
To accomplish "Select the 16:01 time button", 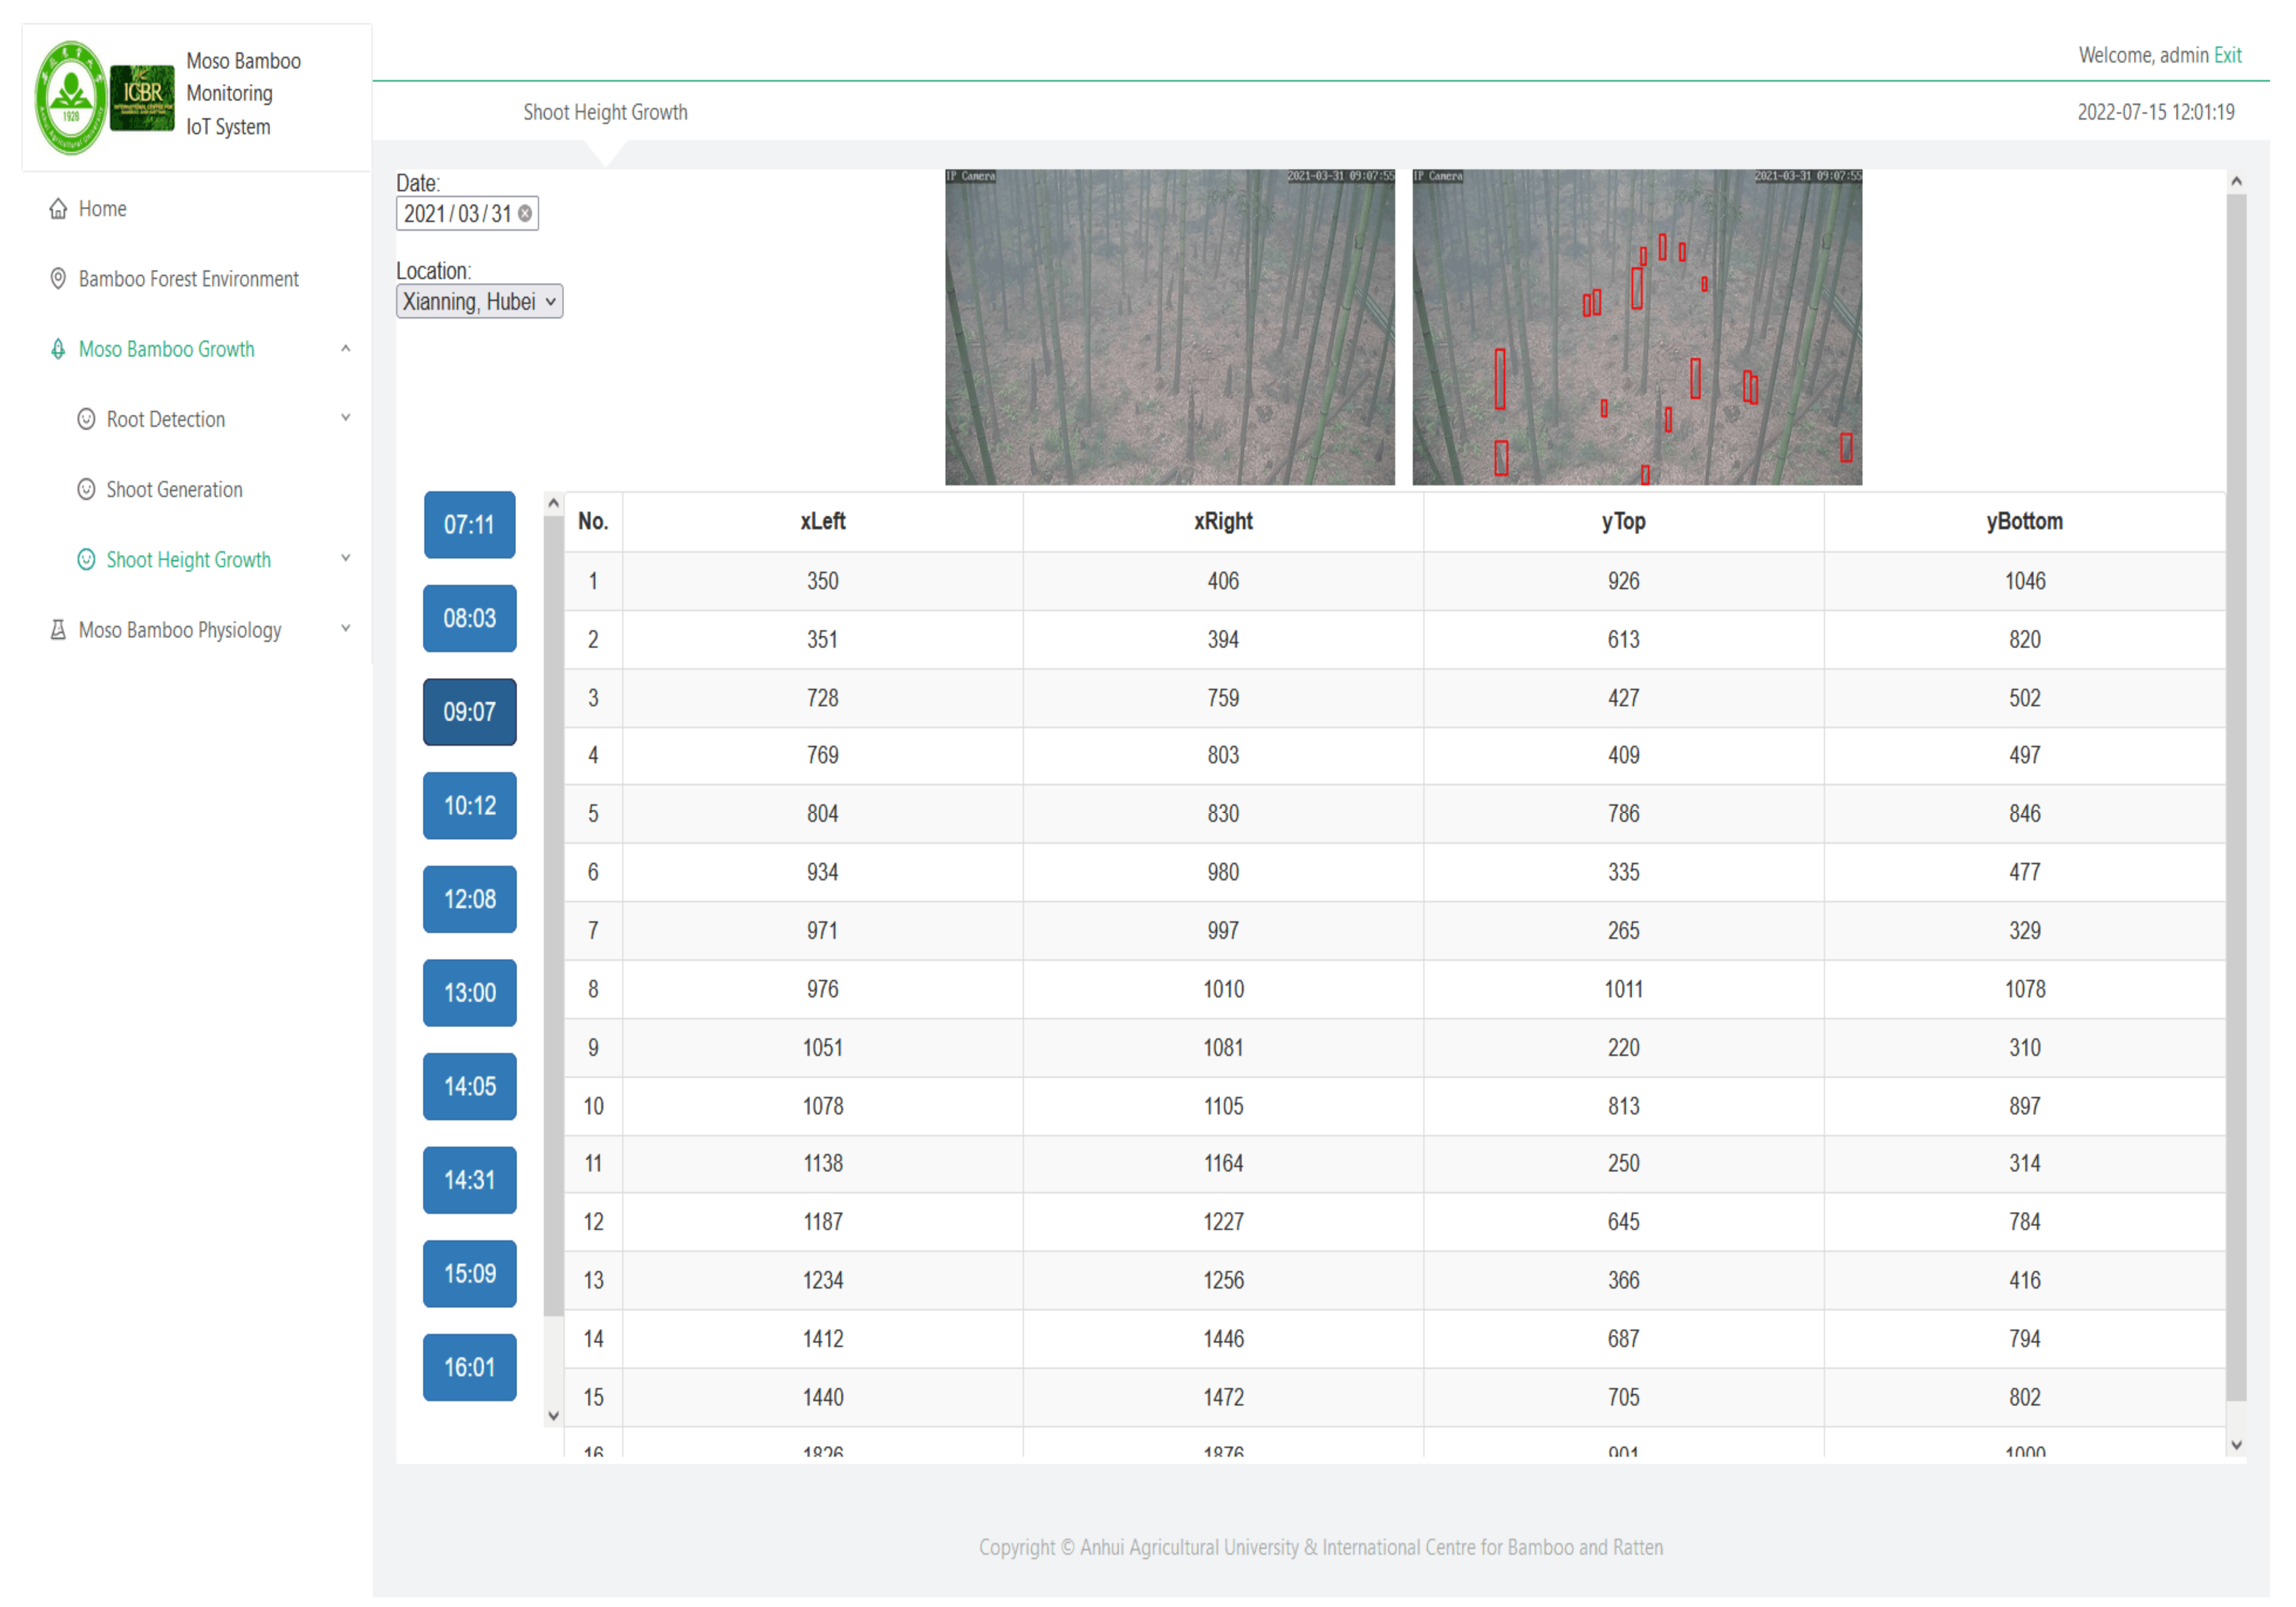I will coord(470,1367).
